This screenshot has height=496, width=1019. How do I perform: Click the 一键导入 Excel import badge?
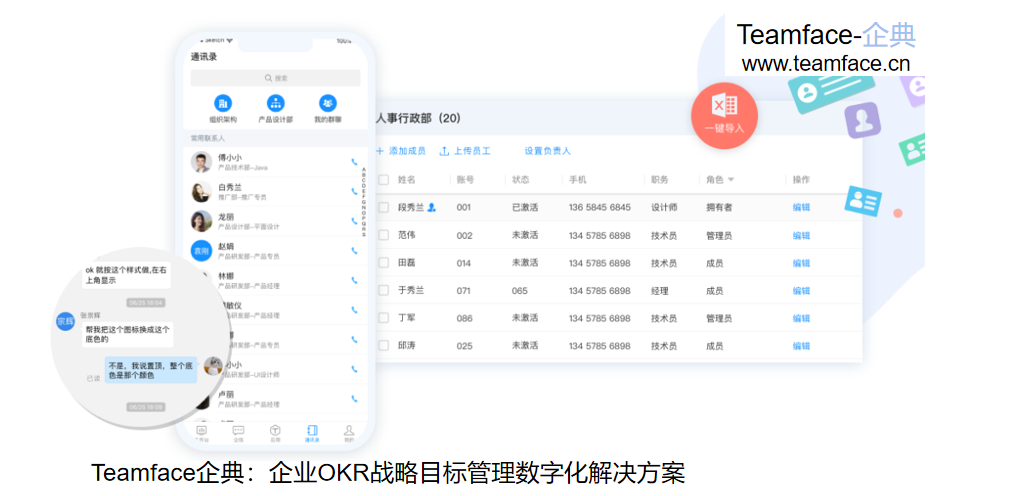724,118
